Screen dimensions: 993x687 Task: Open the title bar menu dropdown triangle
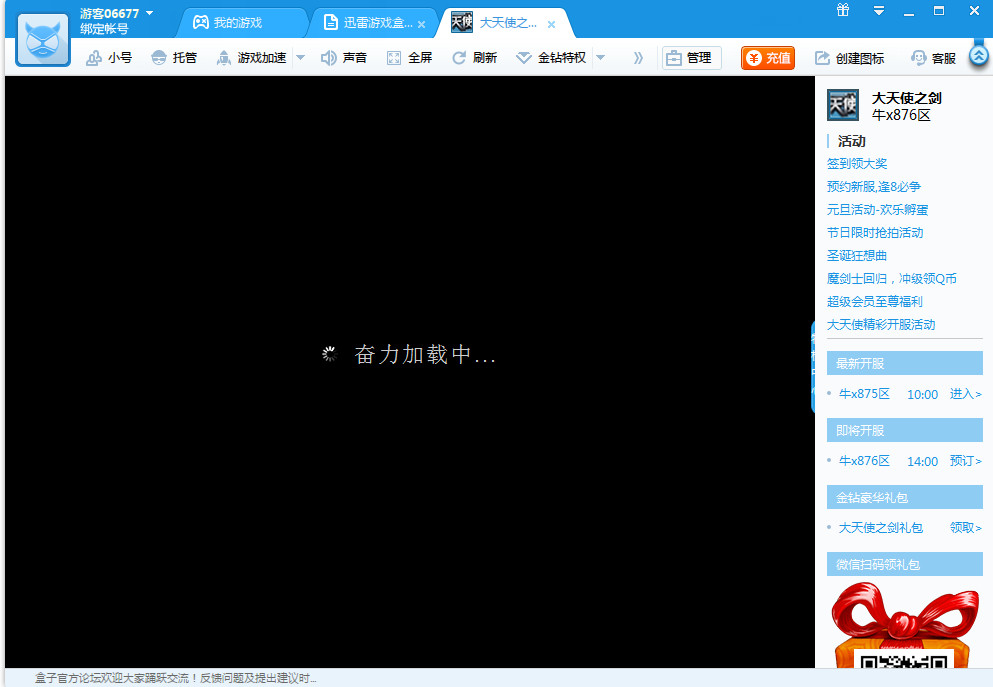pyautogui.click(x=878, y=11)
